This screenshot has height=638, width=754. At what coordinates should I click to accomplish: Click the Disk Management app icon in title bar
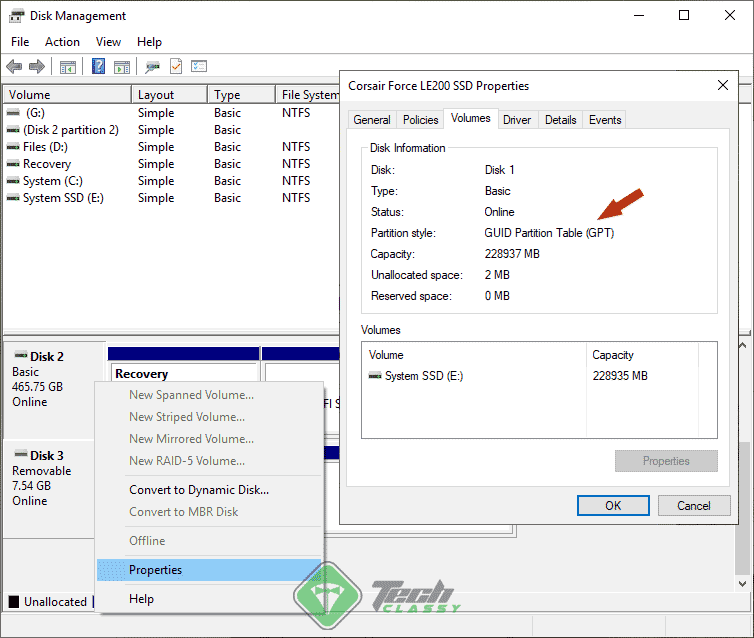[x=16, y=16]
